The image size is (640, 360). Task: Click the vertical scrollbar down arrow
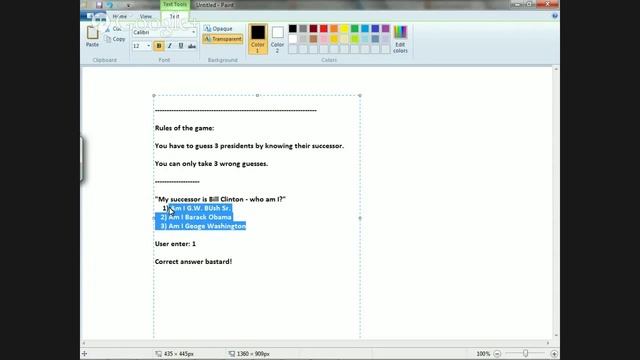556,336
